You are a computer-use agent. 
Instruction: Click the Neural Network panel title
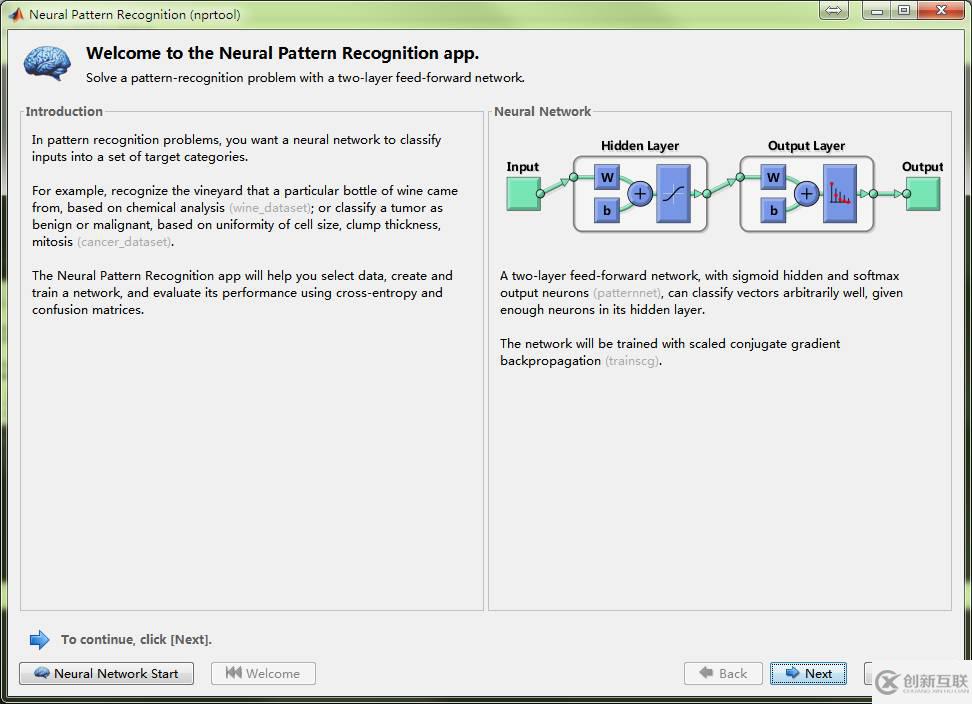[x=542, y=112]
